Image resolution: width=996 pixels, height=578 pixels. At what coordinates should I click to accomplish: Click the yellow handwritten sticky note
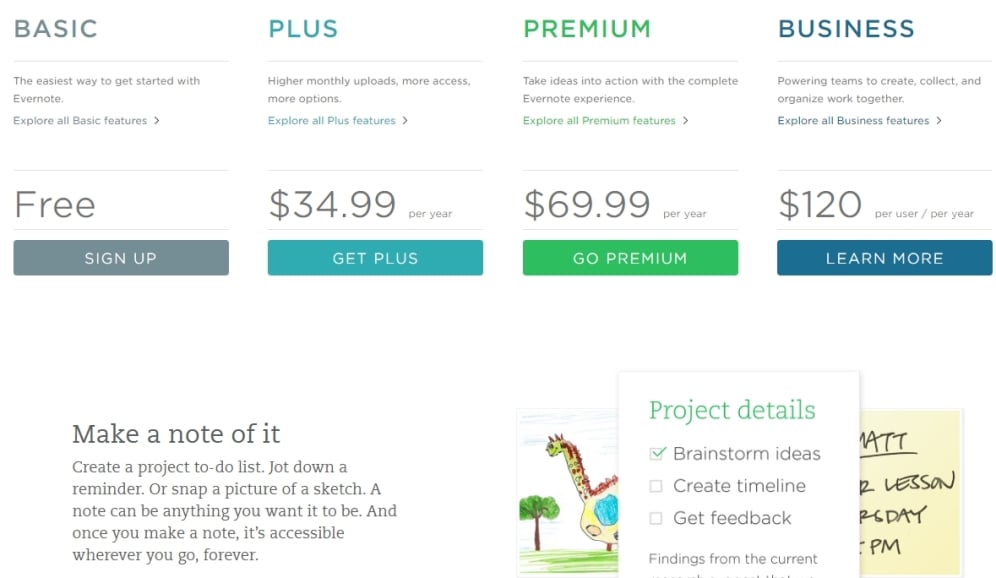[910, 490]
